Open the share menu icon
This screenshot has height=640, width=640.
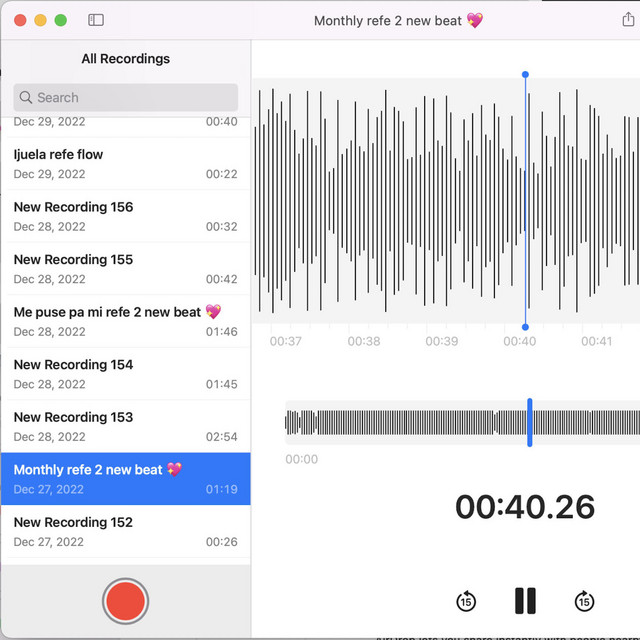point(628,20)
